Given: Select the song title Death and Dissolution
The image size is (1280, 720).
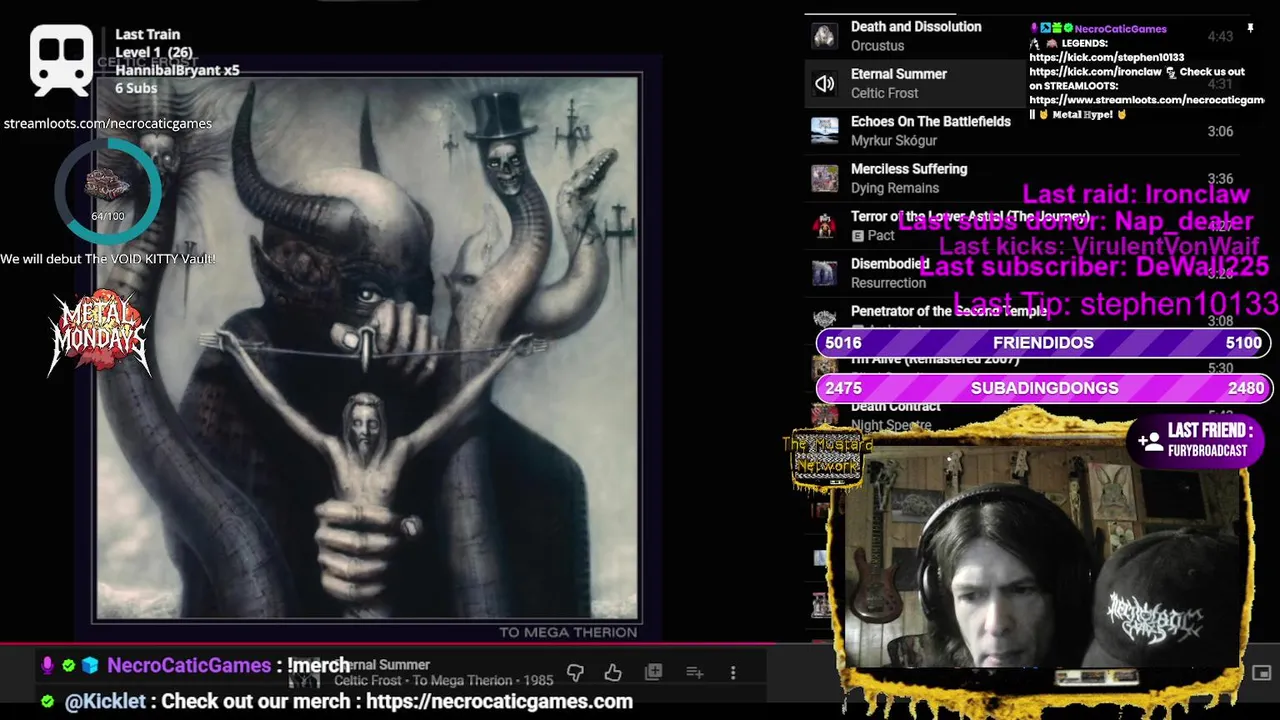Looking at the screenshot, I should [x=916, y=27].
